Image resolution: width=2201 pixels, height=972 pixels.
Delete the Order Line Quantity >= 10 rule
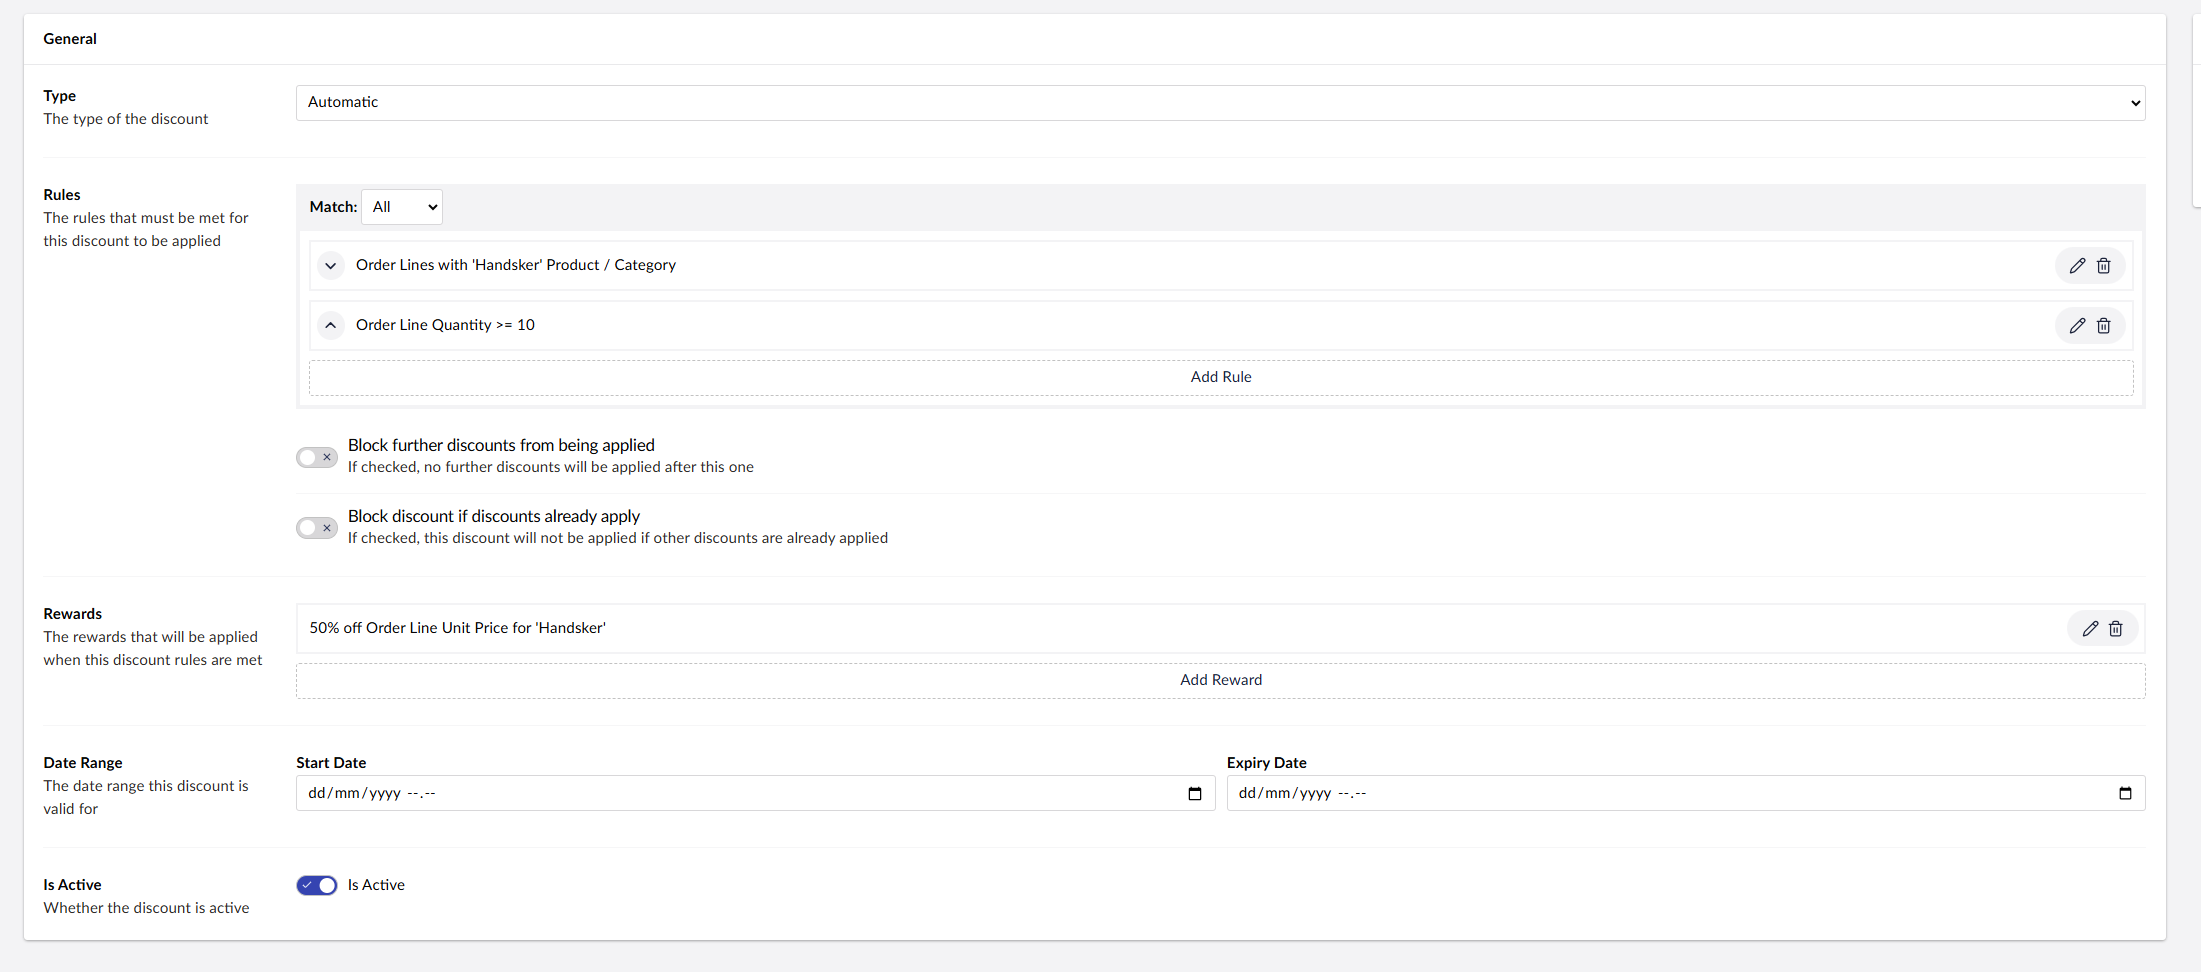tap(2104, 326)
